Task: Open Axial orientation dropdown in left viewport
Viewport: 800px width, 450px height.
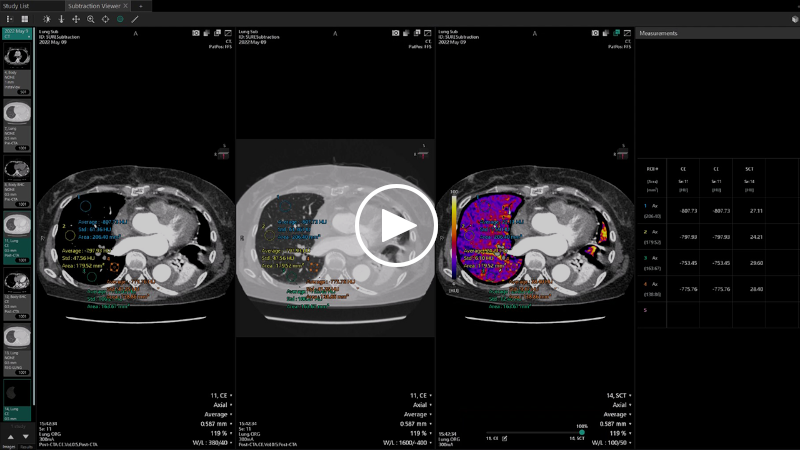Action: tap(223, 405)
